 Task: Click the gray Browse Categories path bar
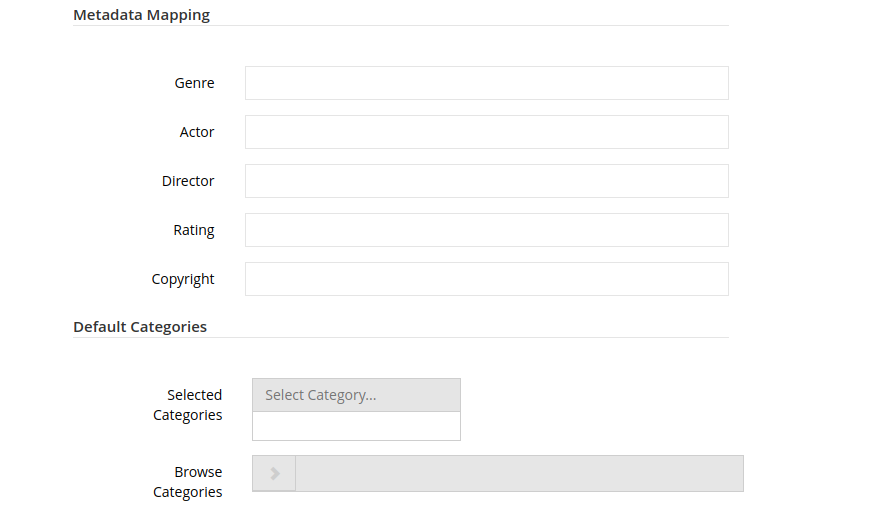click(x=519, y=473)
